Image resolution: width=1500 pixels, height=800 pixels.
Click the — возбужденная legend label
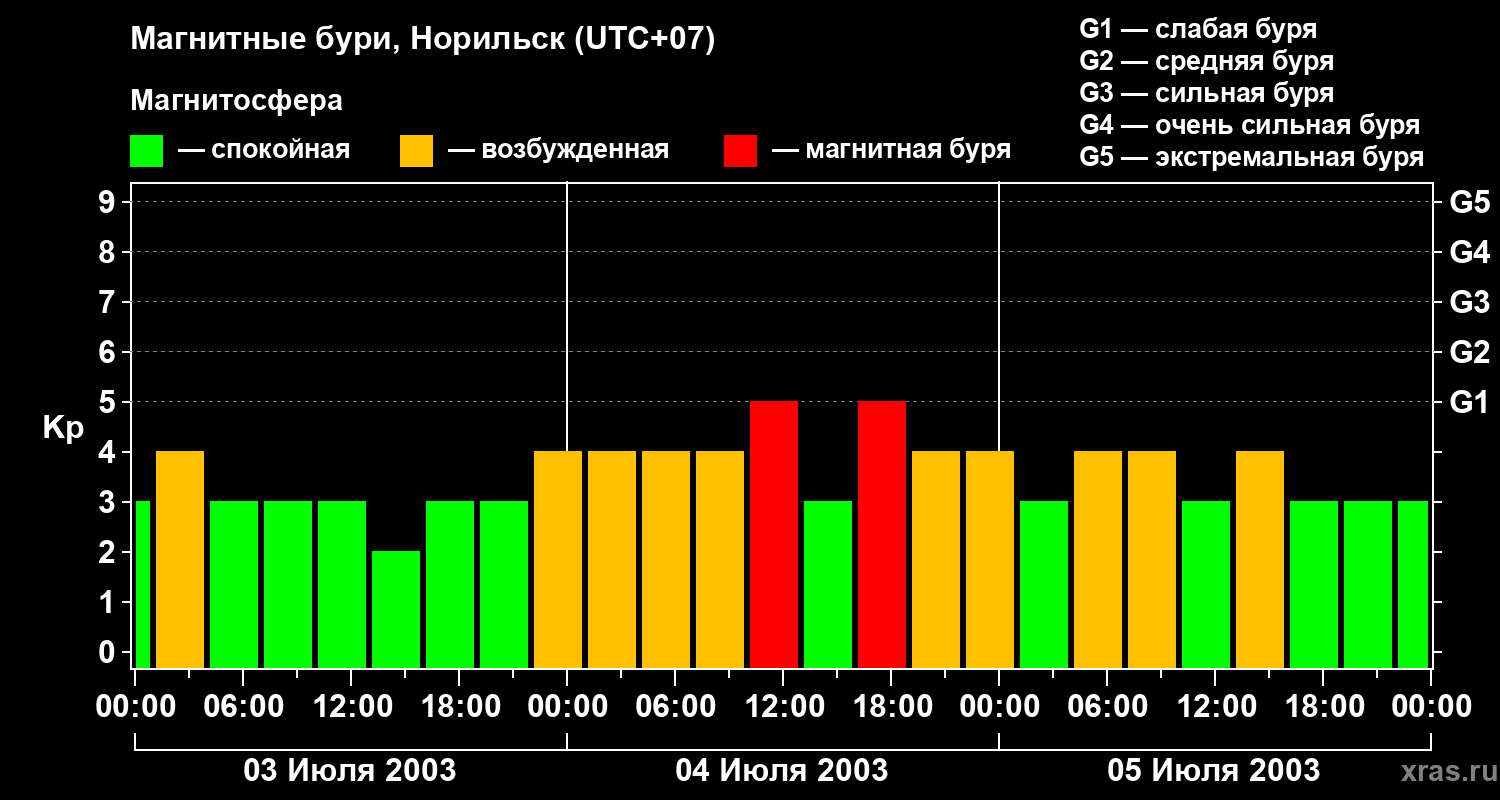558,150
